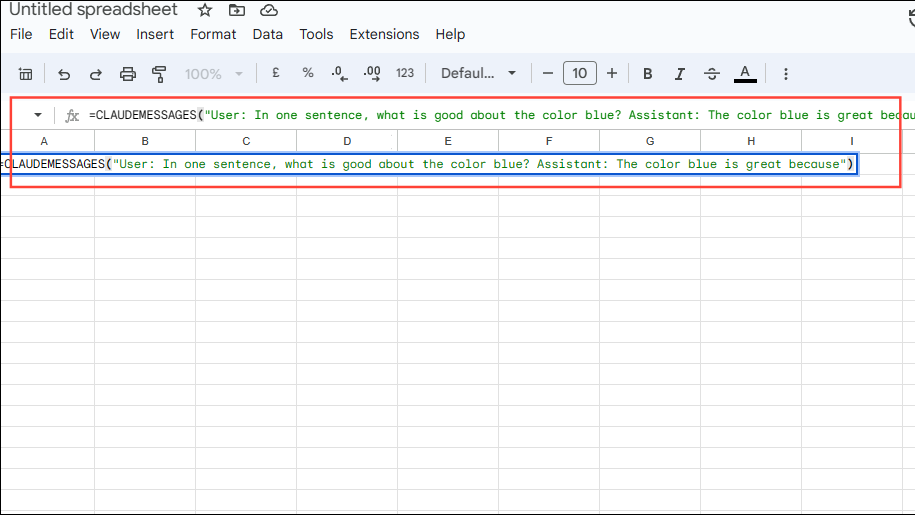Star the Untitled spreadsheet
This screenshot has width=915, height=515.
205,10
